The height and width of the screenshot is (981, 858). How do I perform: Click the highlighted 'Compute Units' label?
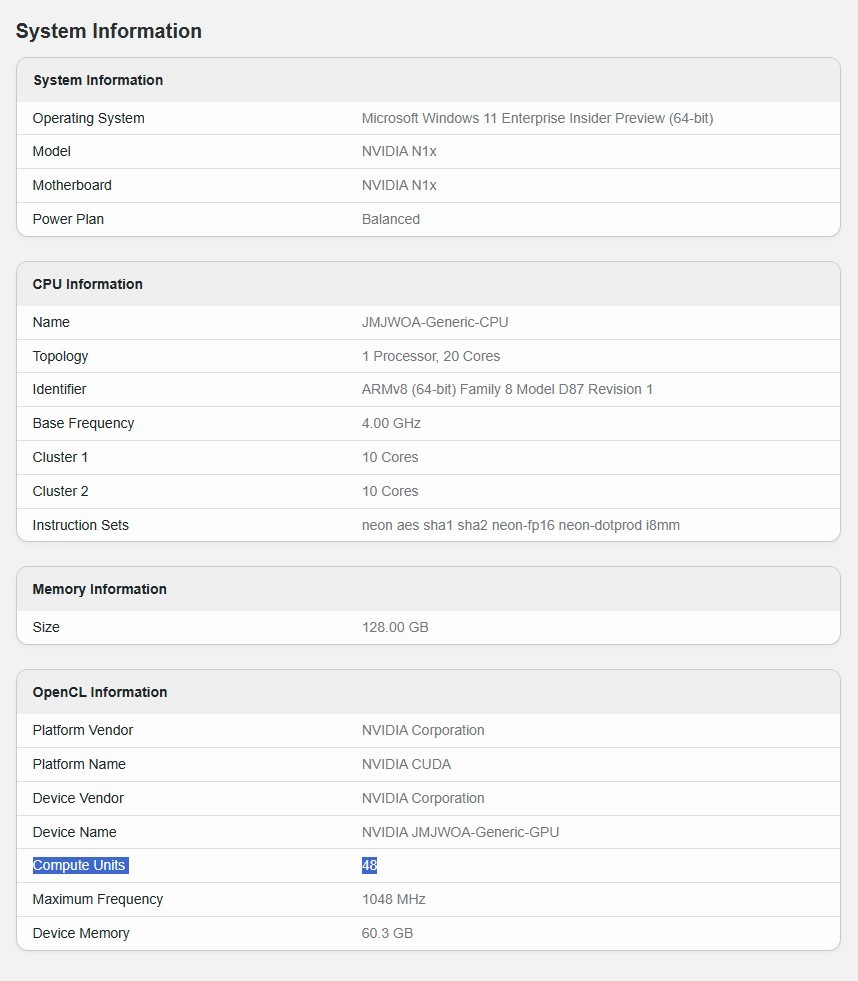tap(80, 865)
